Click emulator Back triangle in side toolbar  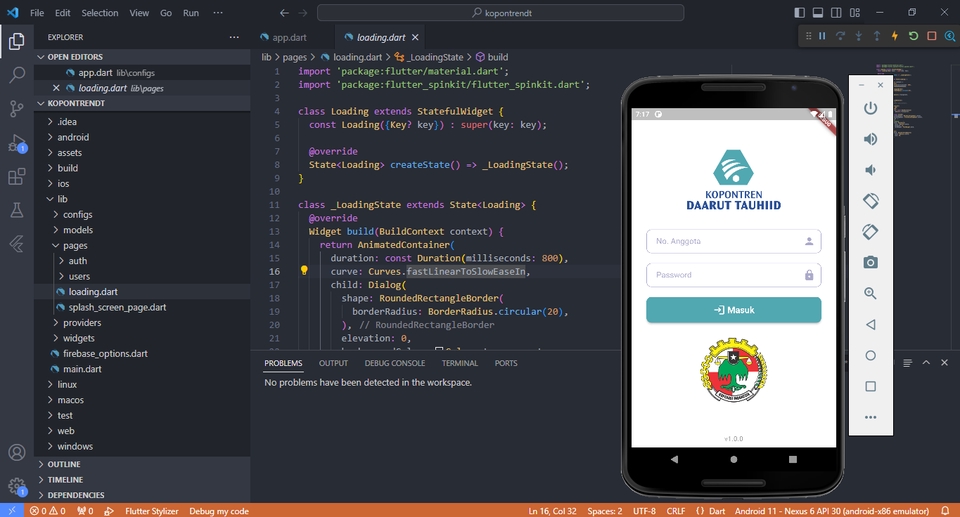pyautogui.click(x=870, y=324)
